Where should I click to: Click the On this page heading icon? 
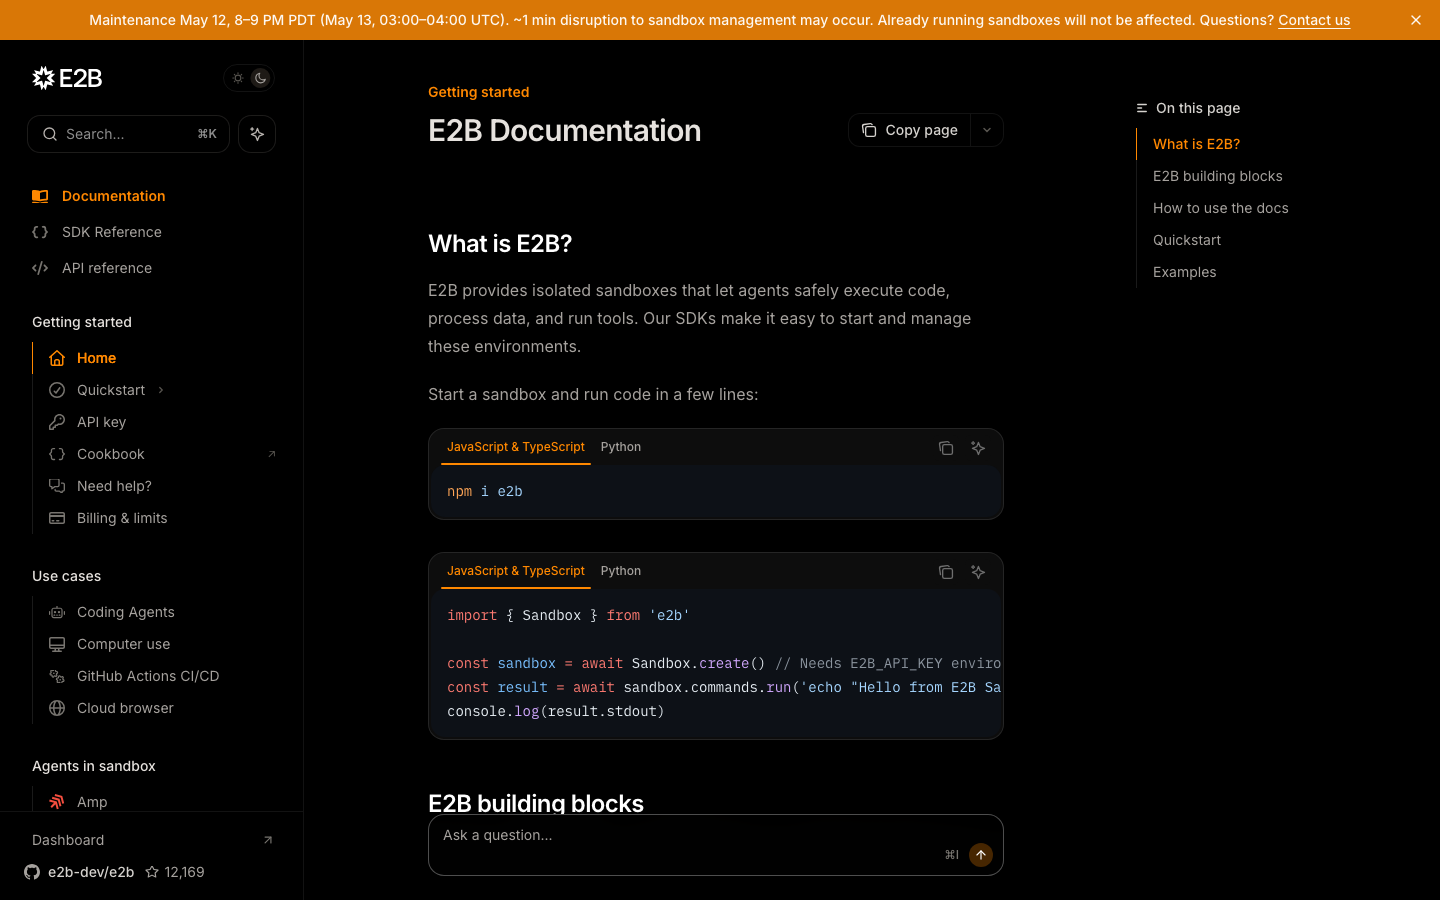coord(1142,108)
